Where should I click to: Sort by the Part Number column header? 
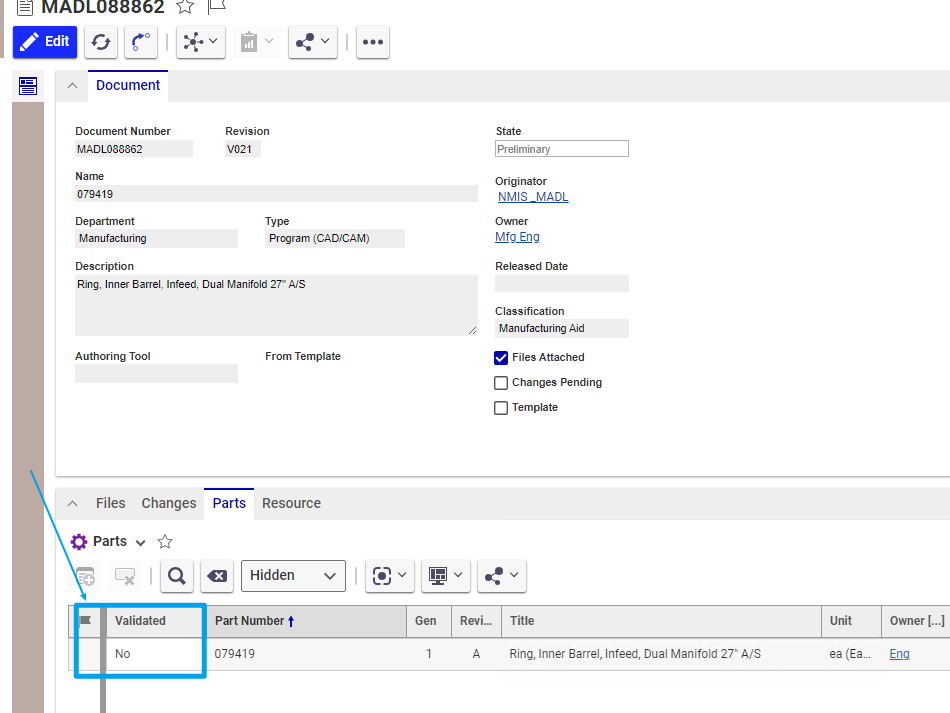(x=249, y=621)
